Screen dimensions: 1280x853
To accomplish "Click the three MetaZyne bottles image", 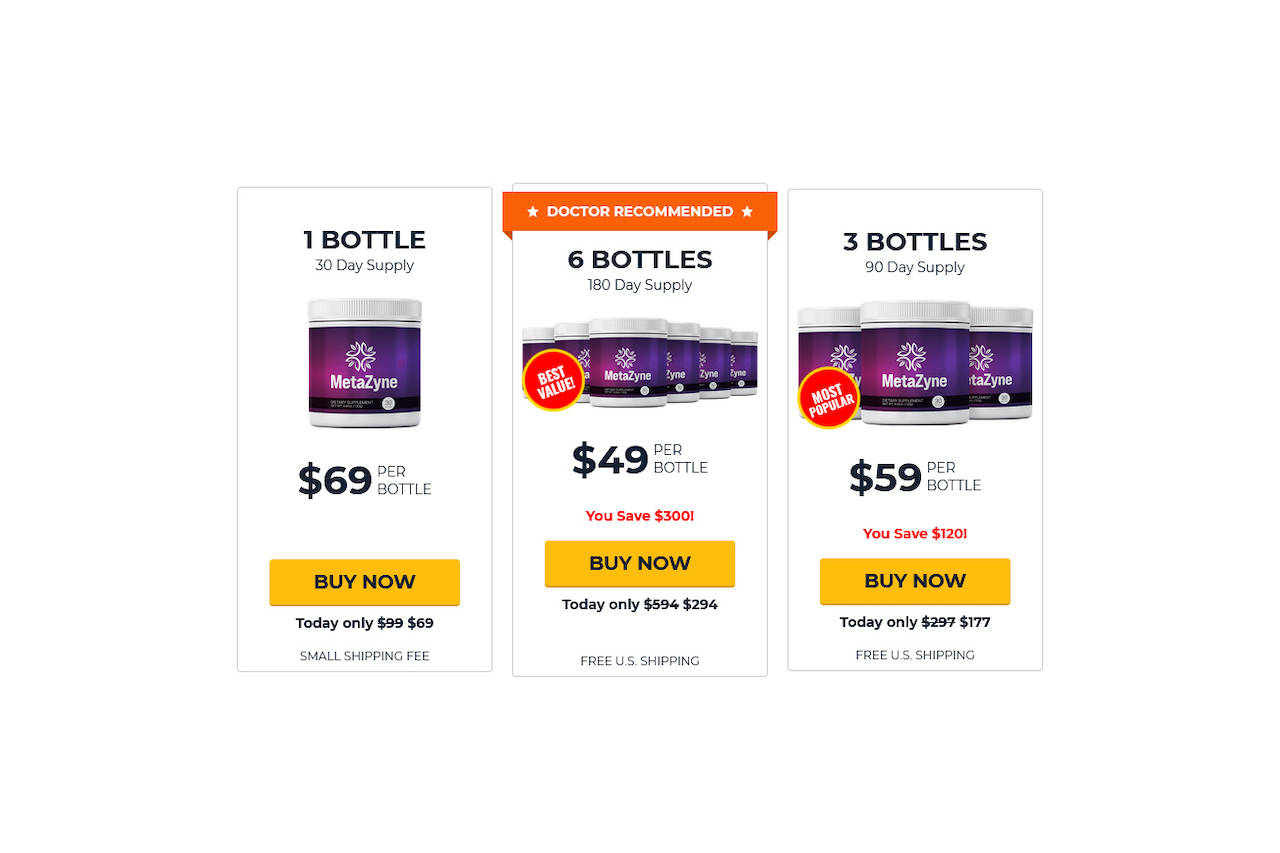I will click(915, 363).
